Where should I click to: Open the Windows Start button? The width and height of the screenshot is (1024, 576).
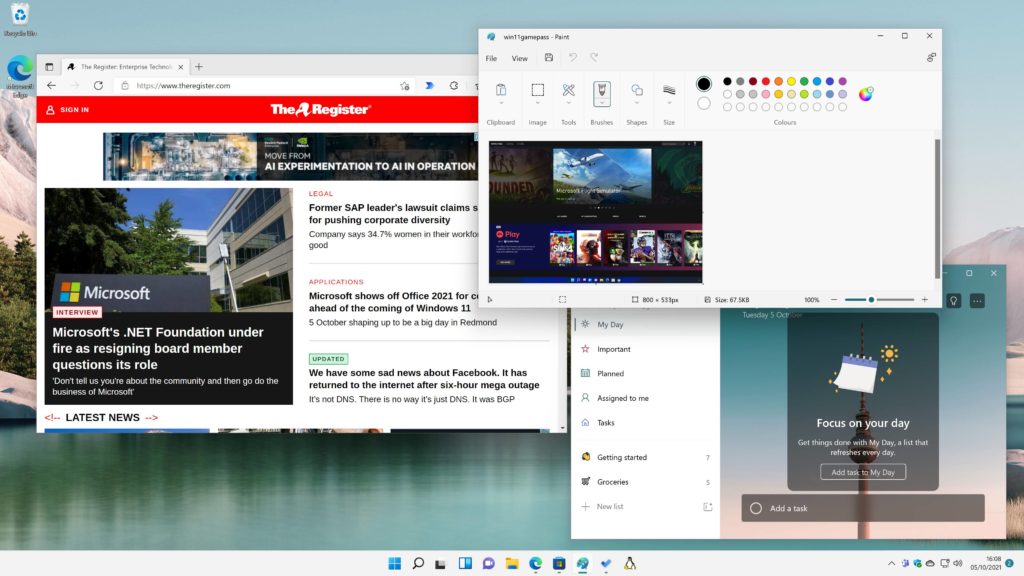pos(394,564)
